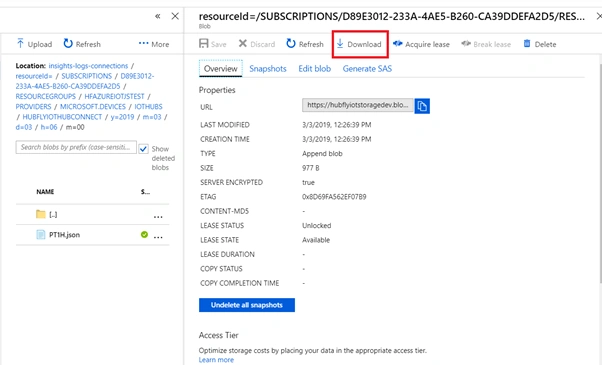
Task: Click the 977 B size value
Action: tap(311, 168)
